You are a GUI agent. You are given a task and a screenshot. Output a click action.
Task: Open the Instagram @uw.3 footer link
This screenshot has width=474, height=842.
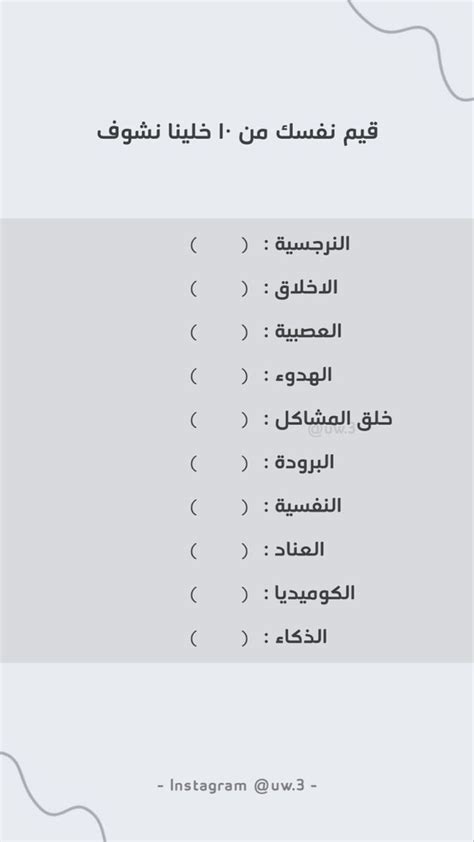(x=237, y=786)
